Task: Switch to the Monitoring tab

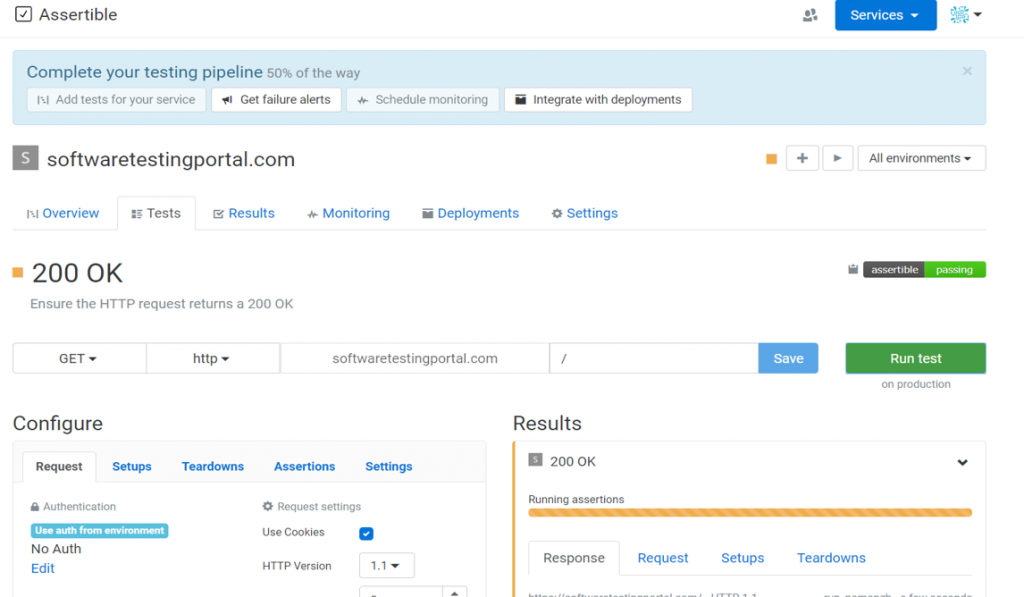Action: (348, 213)
